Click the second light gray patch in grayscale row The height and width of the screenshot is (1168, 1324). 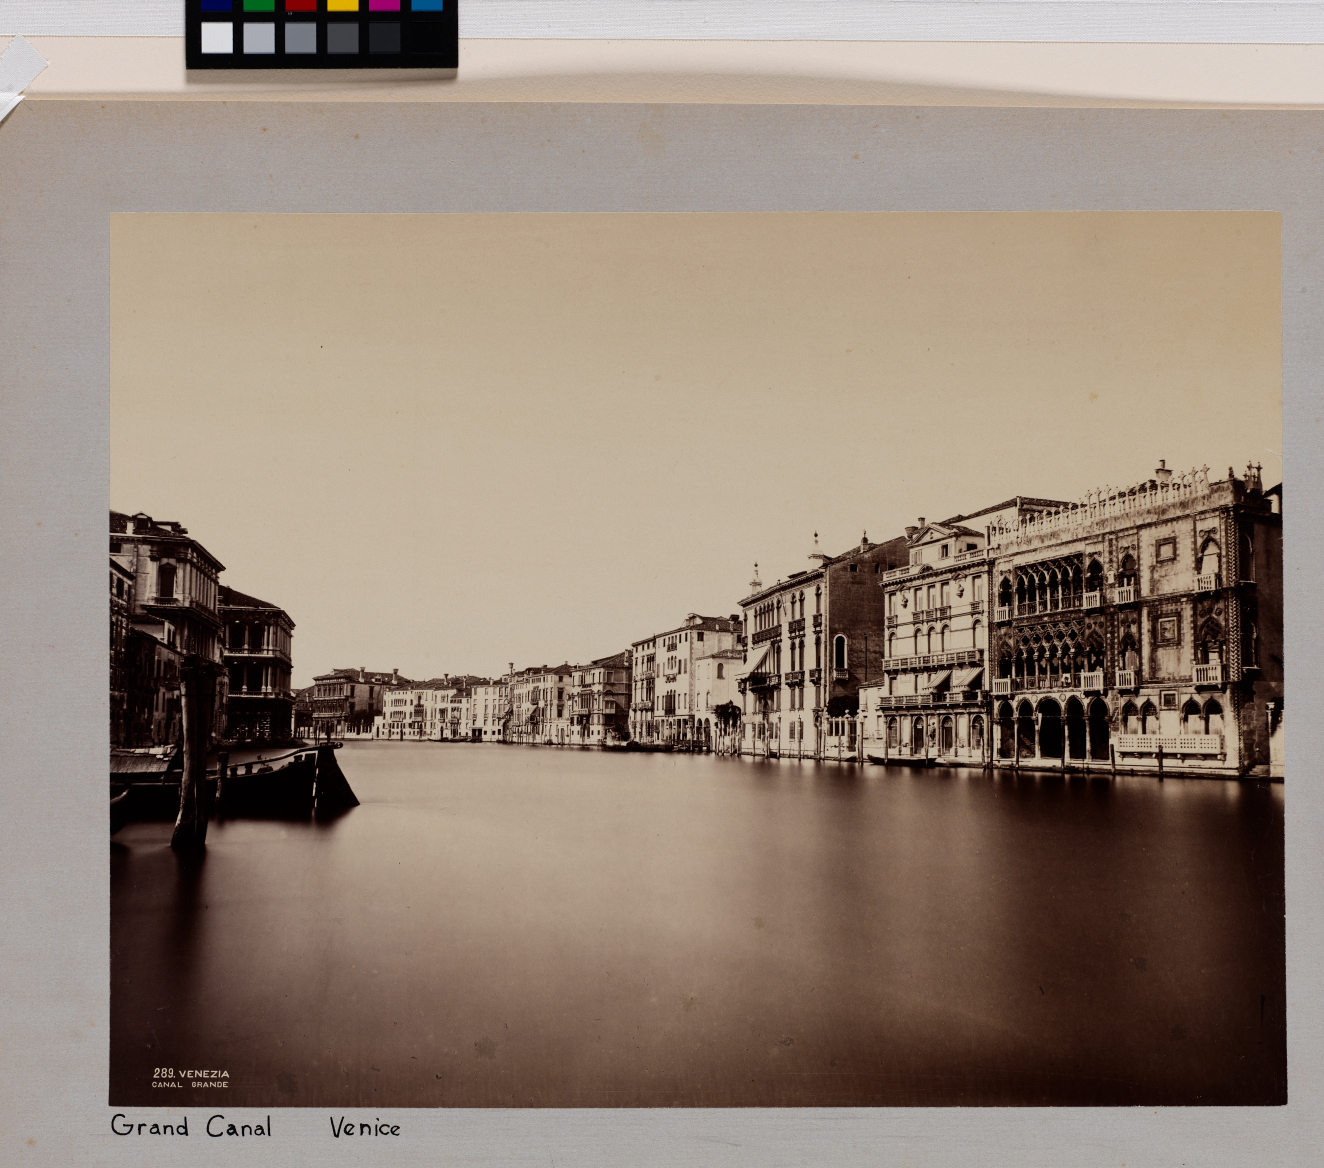pyautogui.click(x=258, y=38)
